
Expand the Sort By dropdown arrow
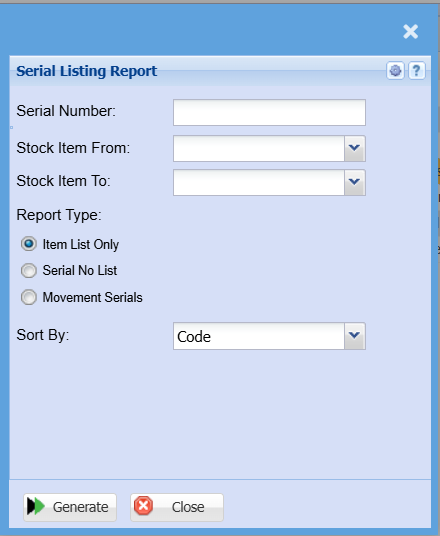355,336
